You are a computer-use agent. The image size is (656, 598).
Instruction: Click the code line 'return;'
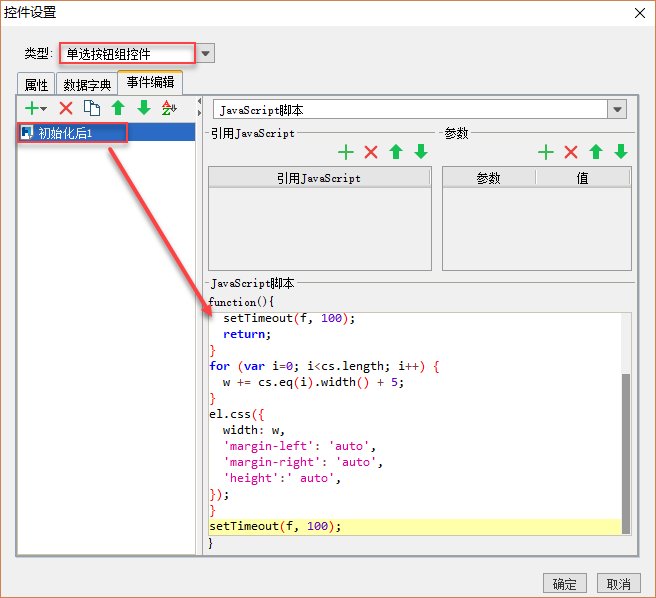tap(247, 334)
